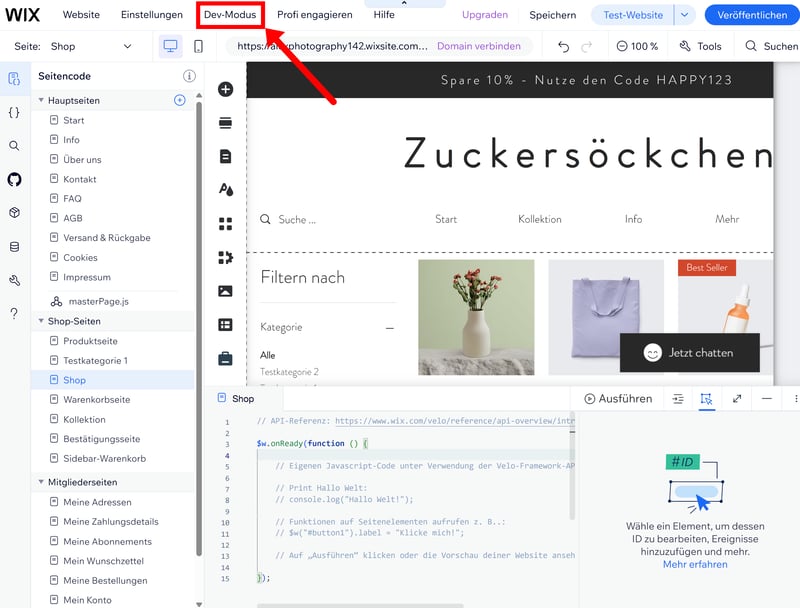800x608 pixels.
Task: Open the Dev-Modus menu
Action: pyautogui.click(x=230, y=15)
